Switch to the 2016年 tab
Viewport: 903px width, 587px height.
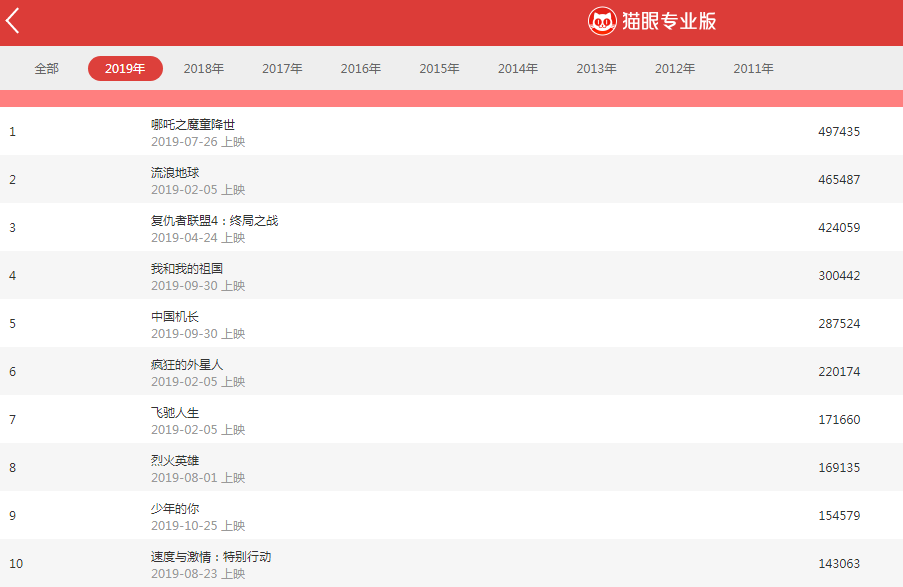(361, 69)
